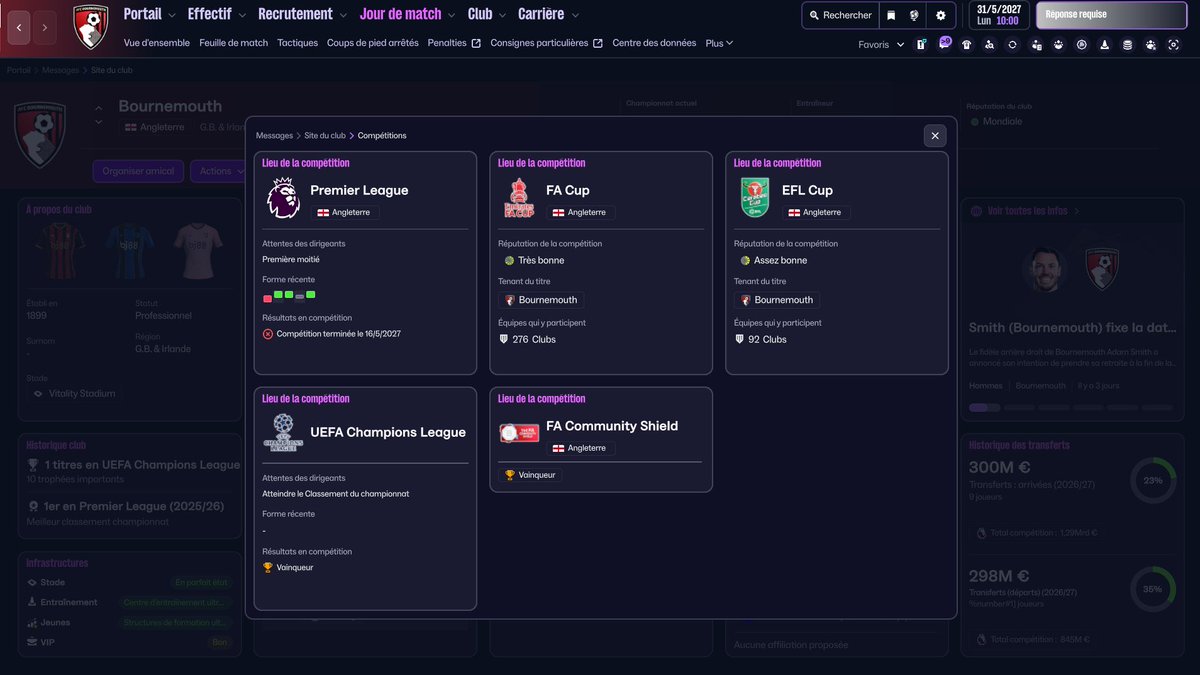Open the finances coin stack icon

1128,44
